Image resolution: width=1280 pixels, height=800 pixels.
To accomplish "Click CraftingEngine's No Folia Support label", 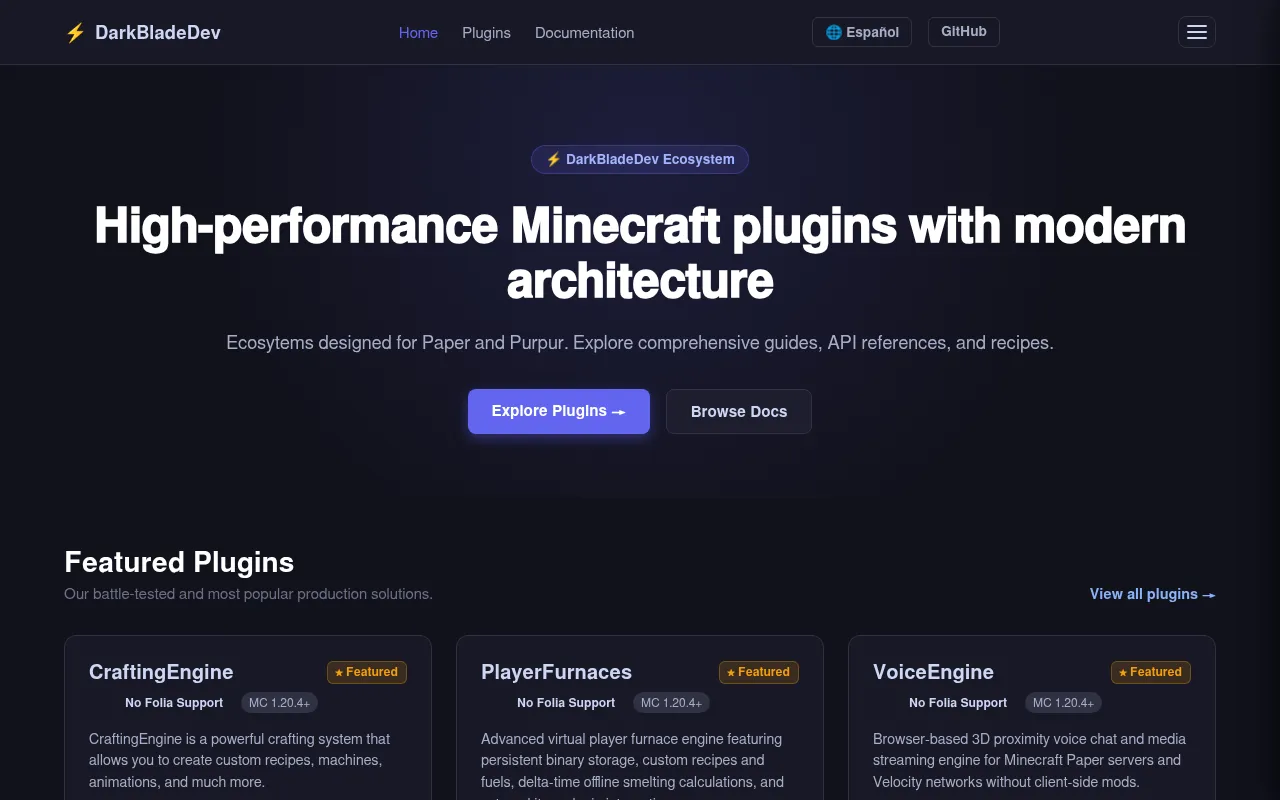I will pyautogui.click(x=174, y=703).
